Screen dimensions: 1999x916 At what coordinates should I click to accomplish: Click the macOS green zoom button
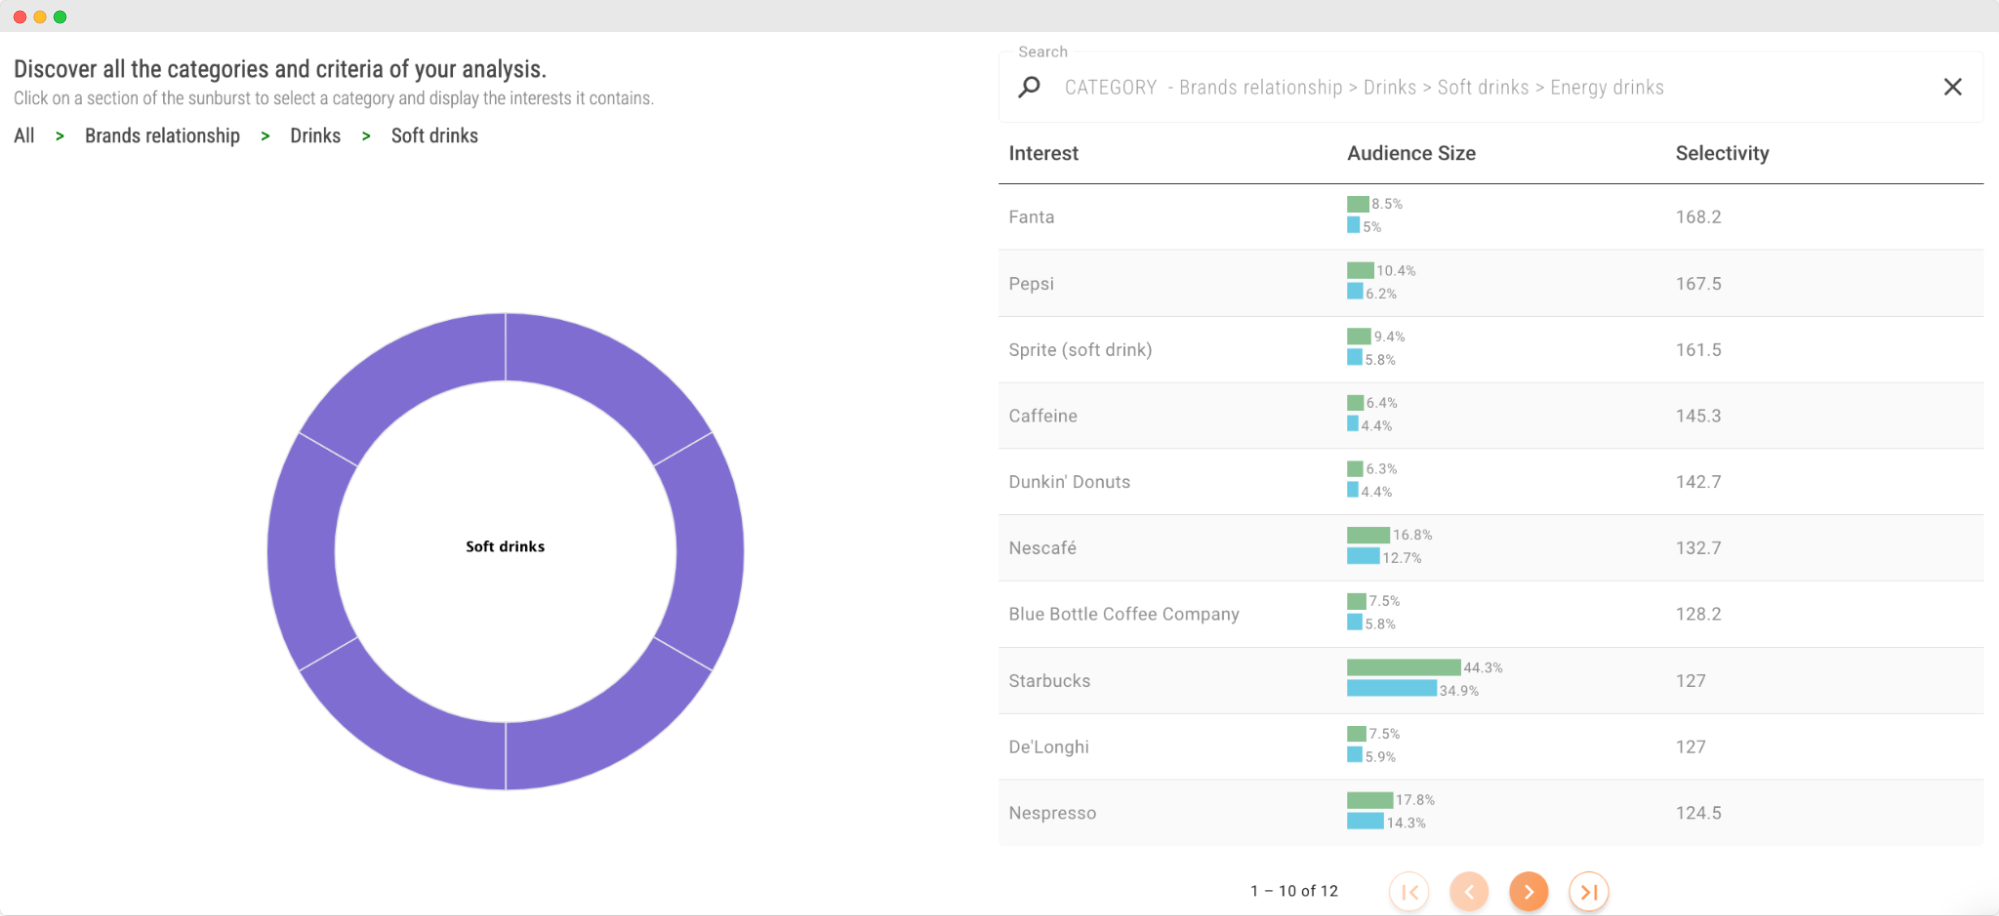(60, 17)
